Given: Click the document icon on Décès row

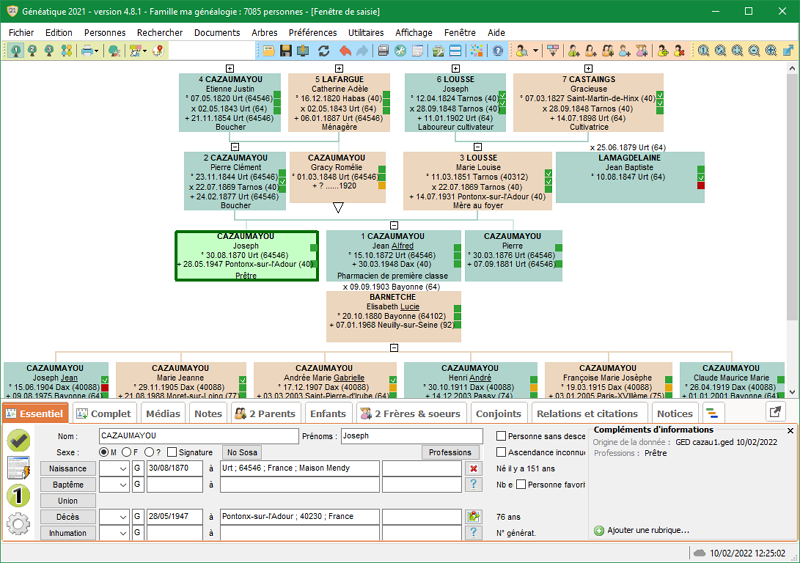Looking at the screenshot, I should [x=473, y=517].
